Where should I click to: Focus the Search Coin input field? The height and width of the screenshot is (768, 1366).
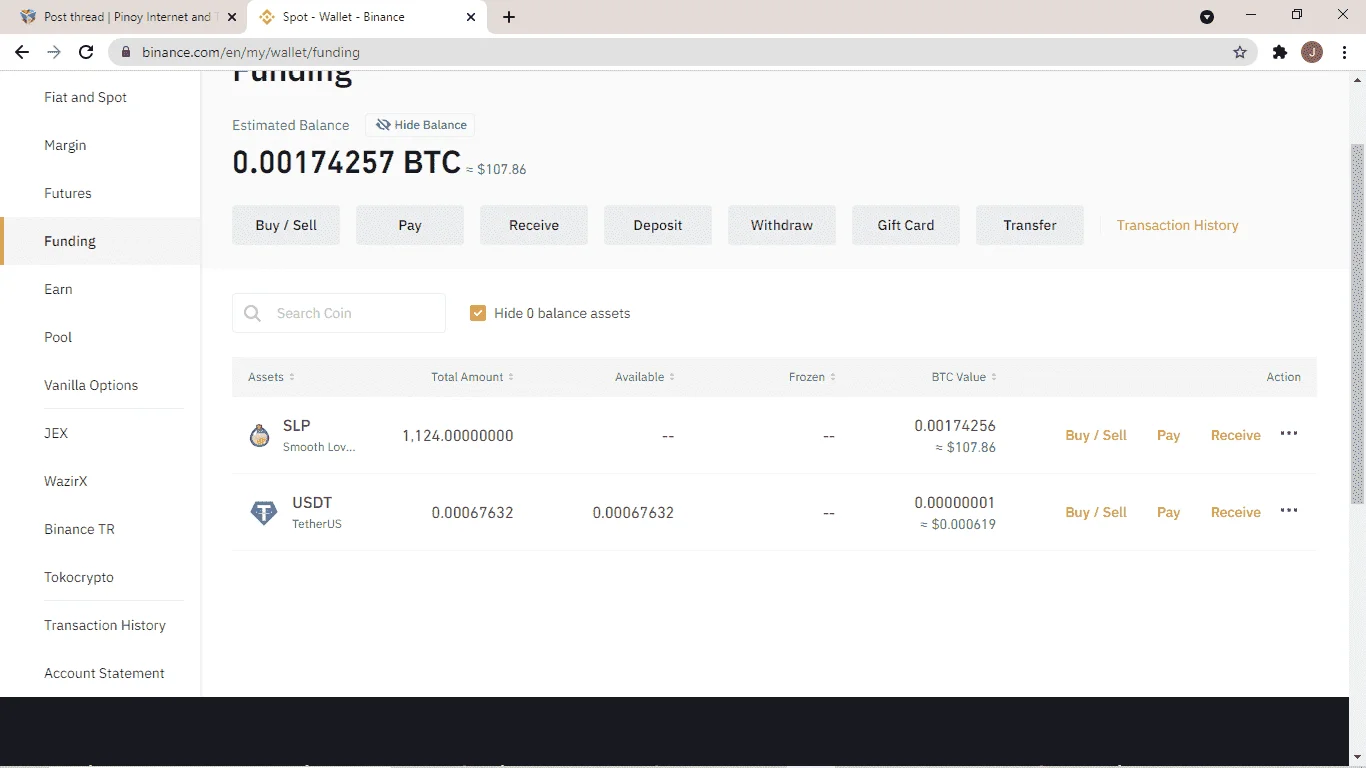click(x=339, y=313)
